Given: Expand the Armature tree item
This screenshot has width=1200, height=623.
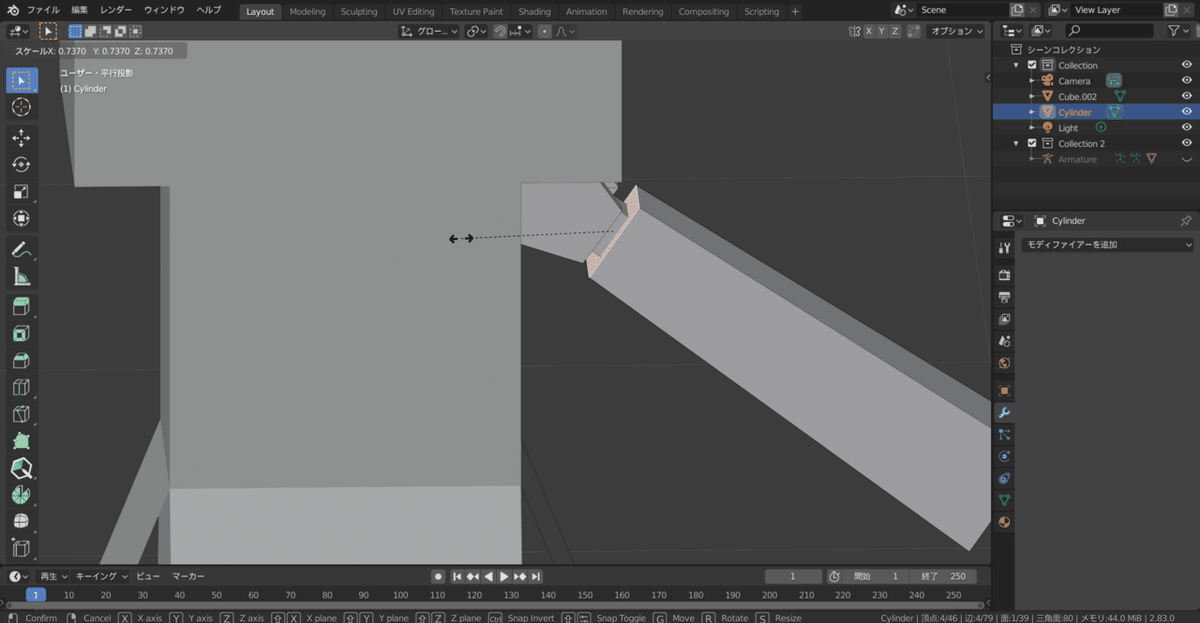Looking at the screenshot, I should [x=1032, y=159].
